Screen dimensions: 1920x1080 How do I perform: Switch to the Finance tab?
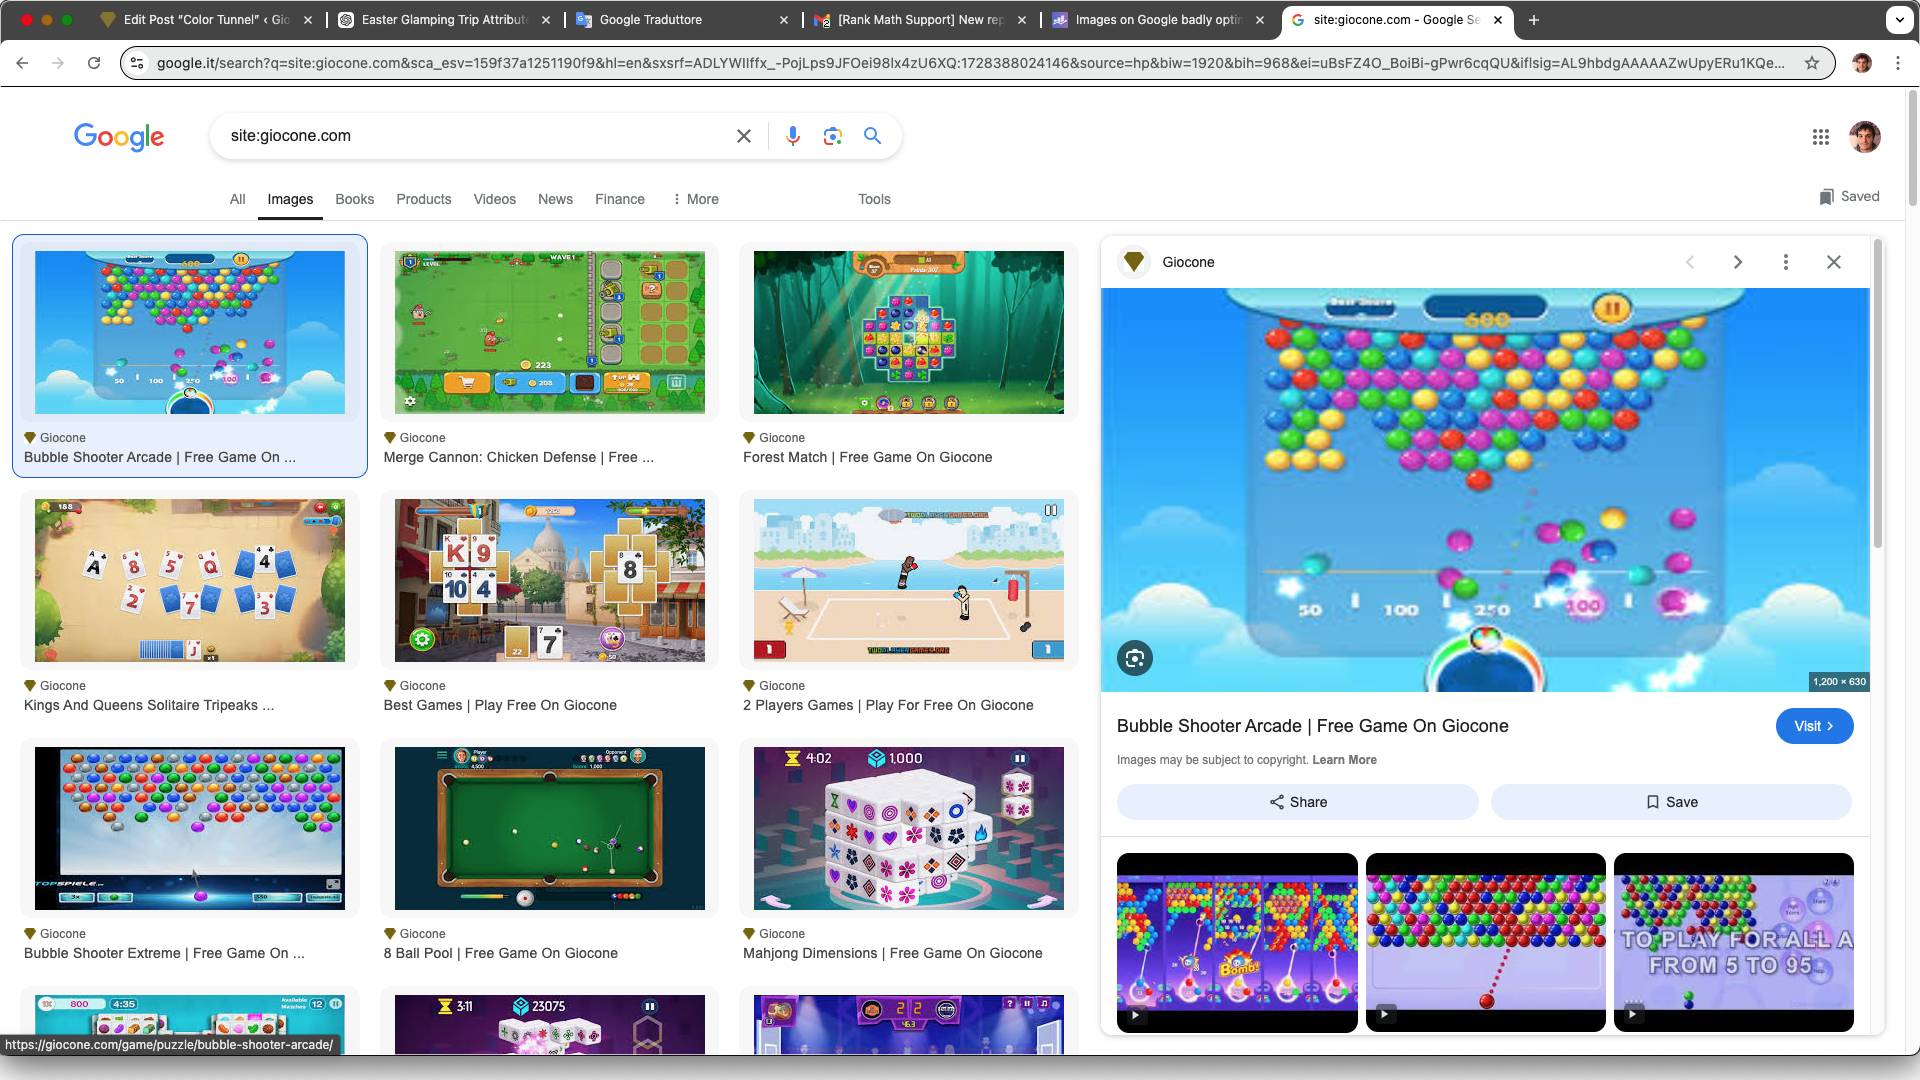click(x=619, y=199)
